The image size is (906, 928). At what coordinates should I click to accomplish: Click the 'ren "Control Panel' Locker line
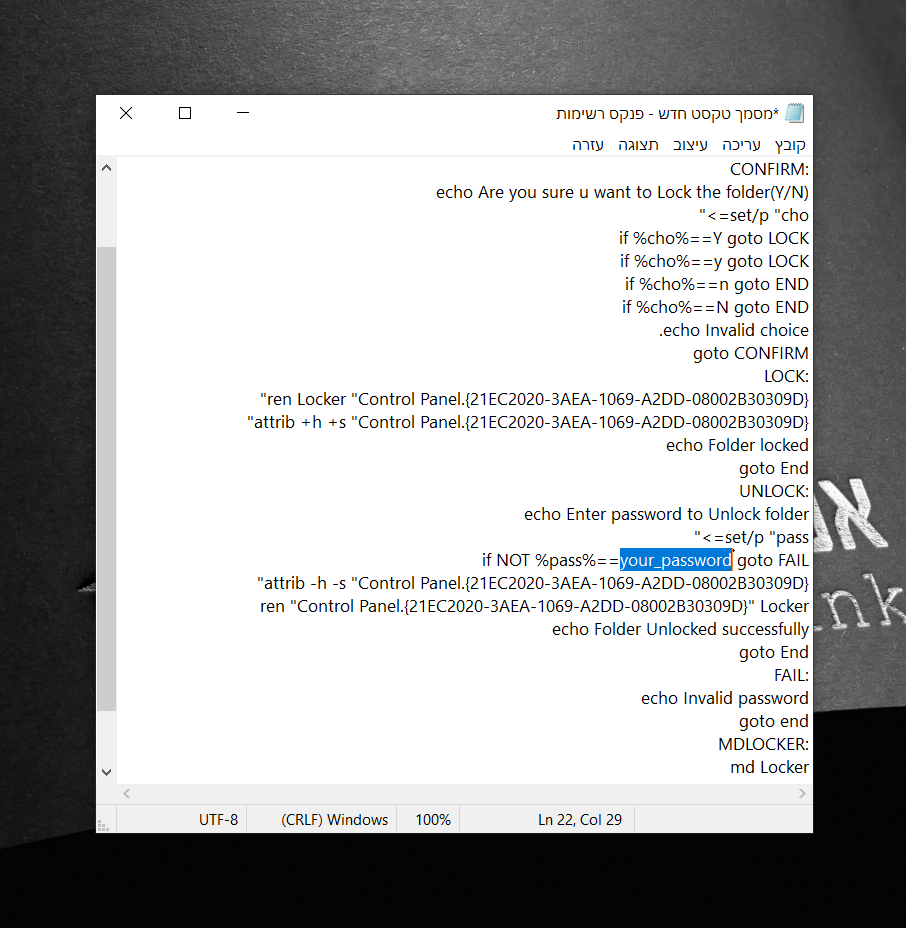[534, 607]
